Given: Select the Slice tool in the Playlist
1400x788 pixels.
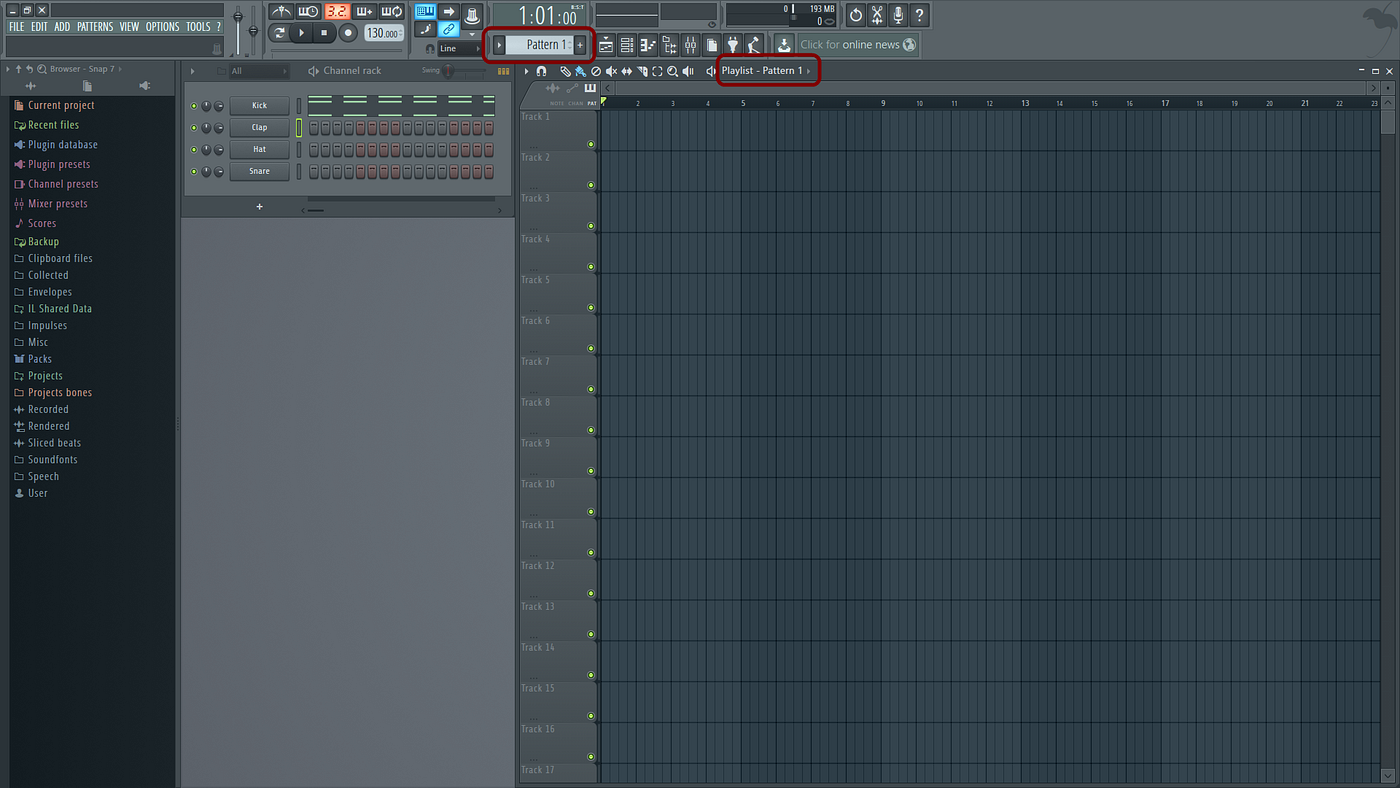Looking at the screenshot, I should 642,71.
